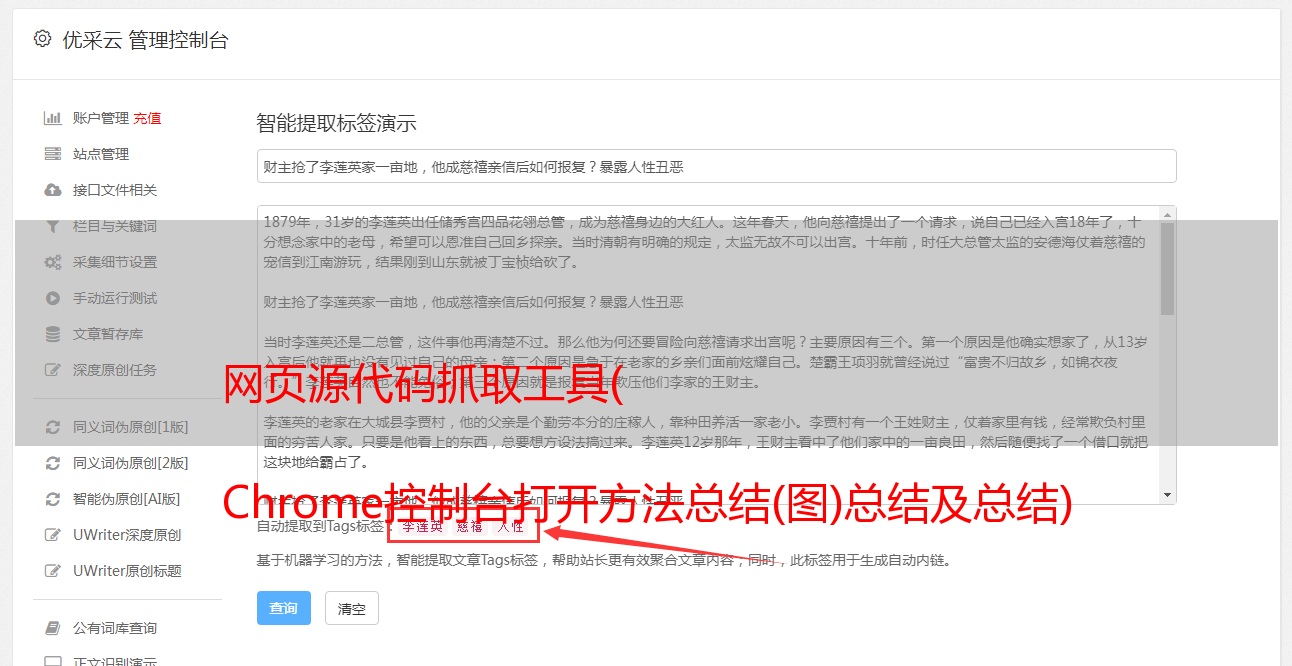
Task: Click the text area scrollbar down arrow
Action: tap(1168, 496)
